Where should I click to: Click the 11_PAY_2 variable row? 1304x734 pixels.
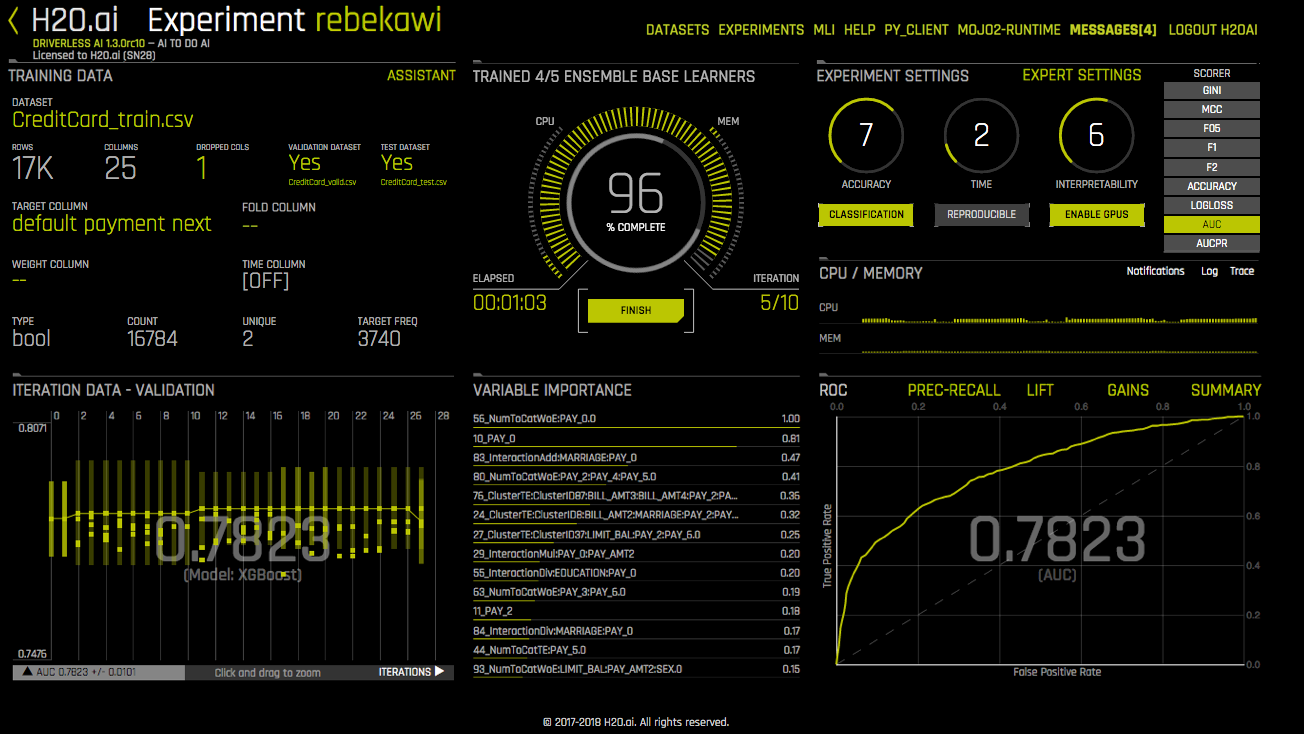pyautogui.click(x=636, y=611)
